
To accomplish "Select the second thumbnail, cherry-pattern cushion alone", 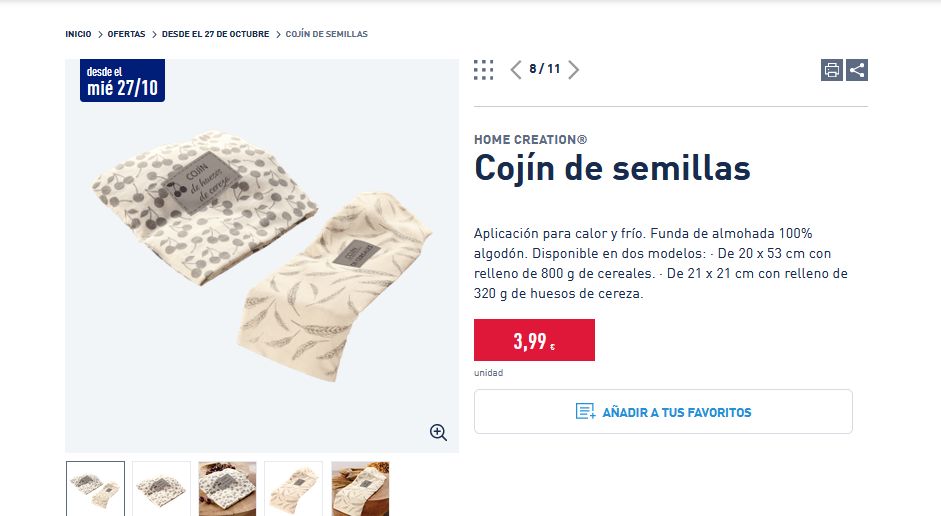I will pos(162,488).
